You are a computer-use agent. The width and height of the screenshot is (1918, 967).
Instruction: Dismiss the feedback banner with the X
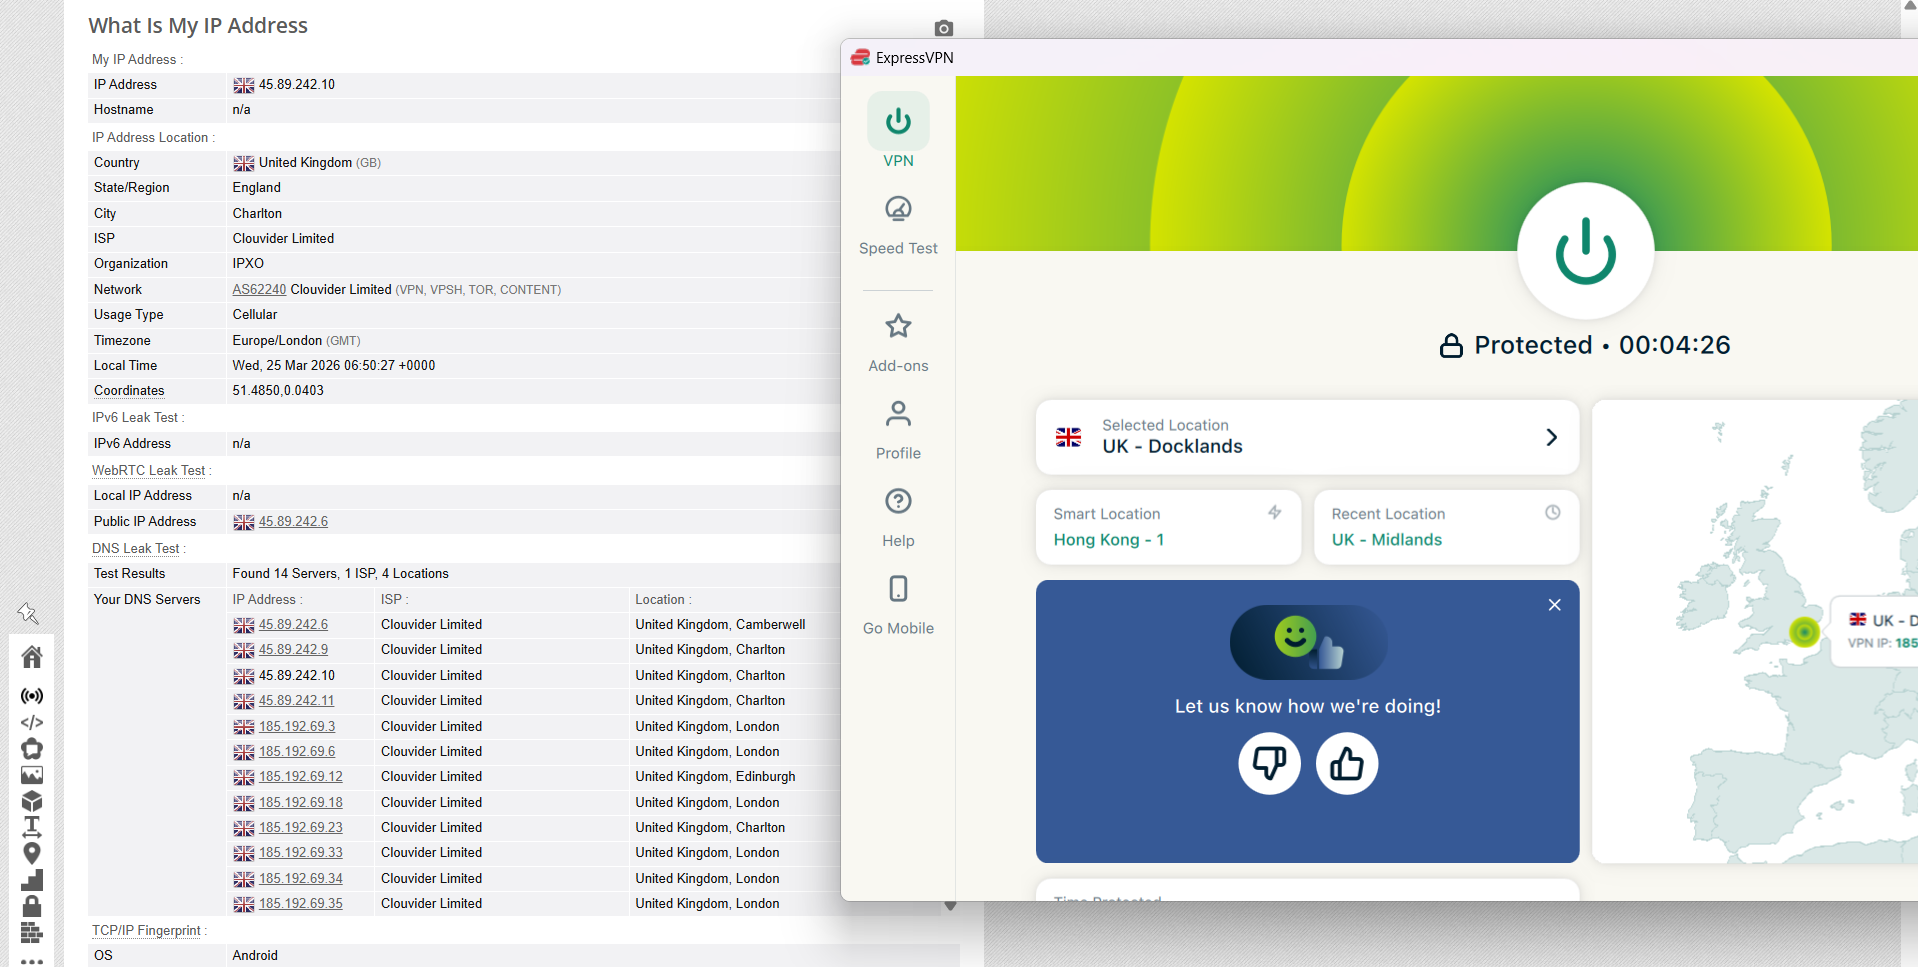click(x=1554, y=605)
